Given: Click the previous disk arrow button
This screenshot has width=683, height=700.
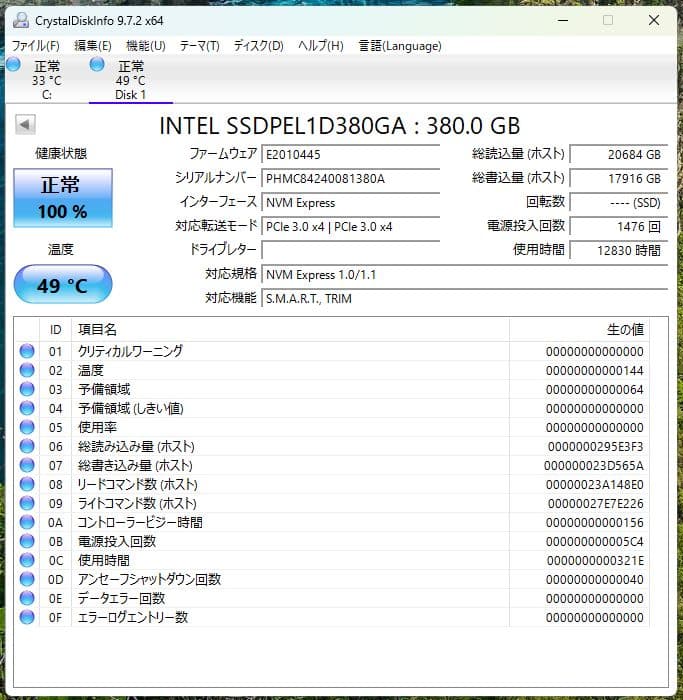Looking at the screenshot, I should coord(25,124).
